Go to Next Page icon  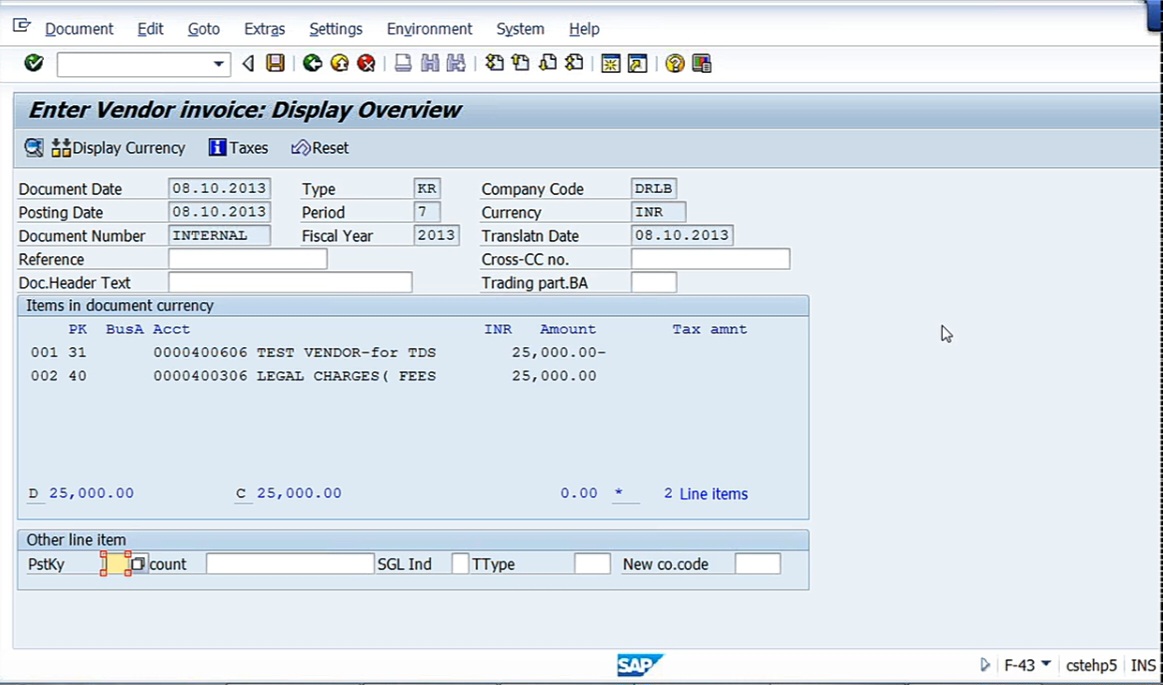(547, 63)
